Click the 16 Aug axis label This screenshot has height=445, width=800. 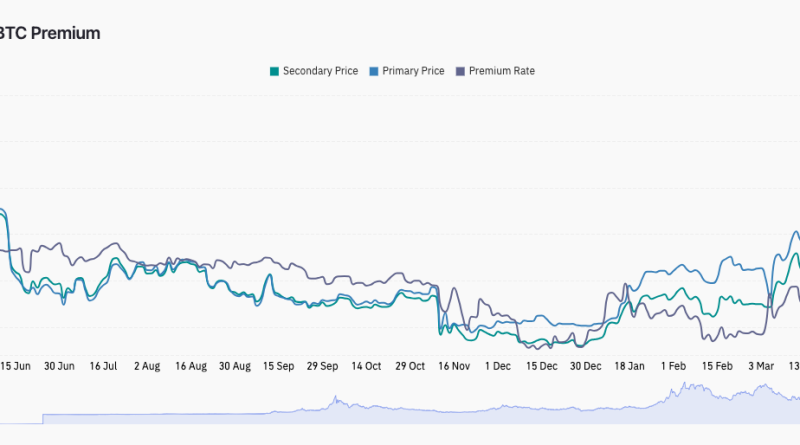tap(191, 366)
